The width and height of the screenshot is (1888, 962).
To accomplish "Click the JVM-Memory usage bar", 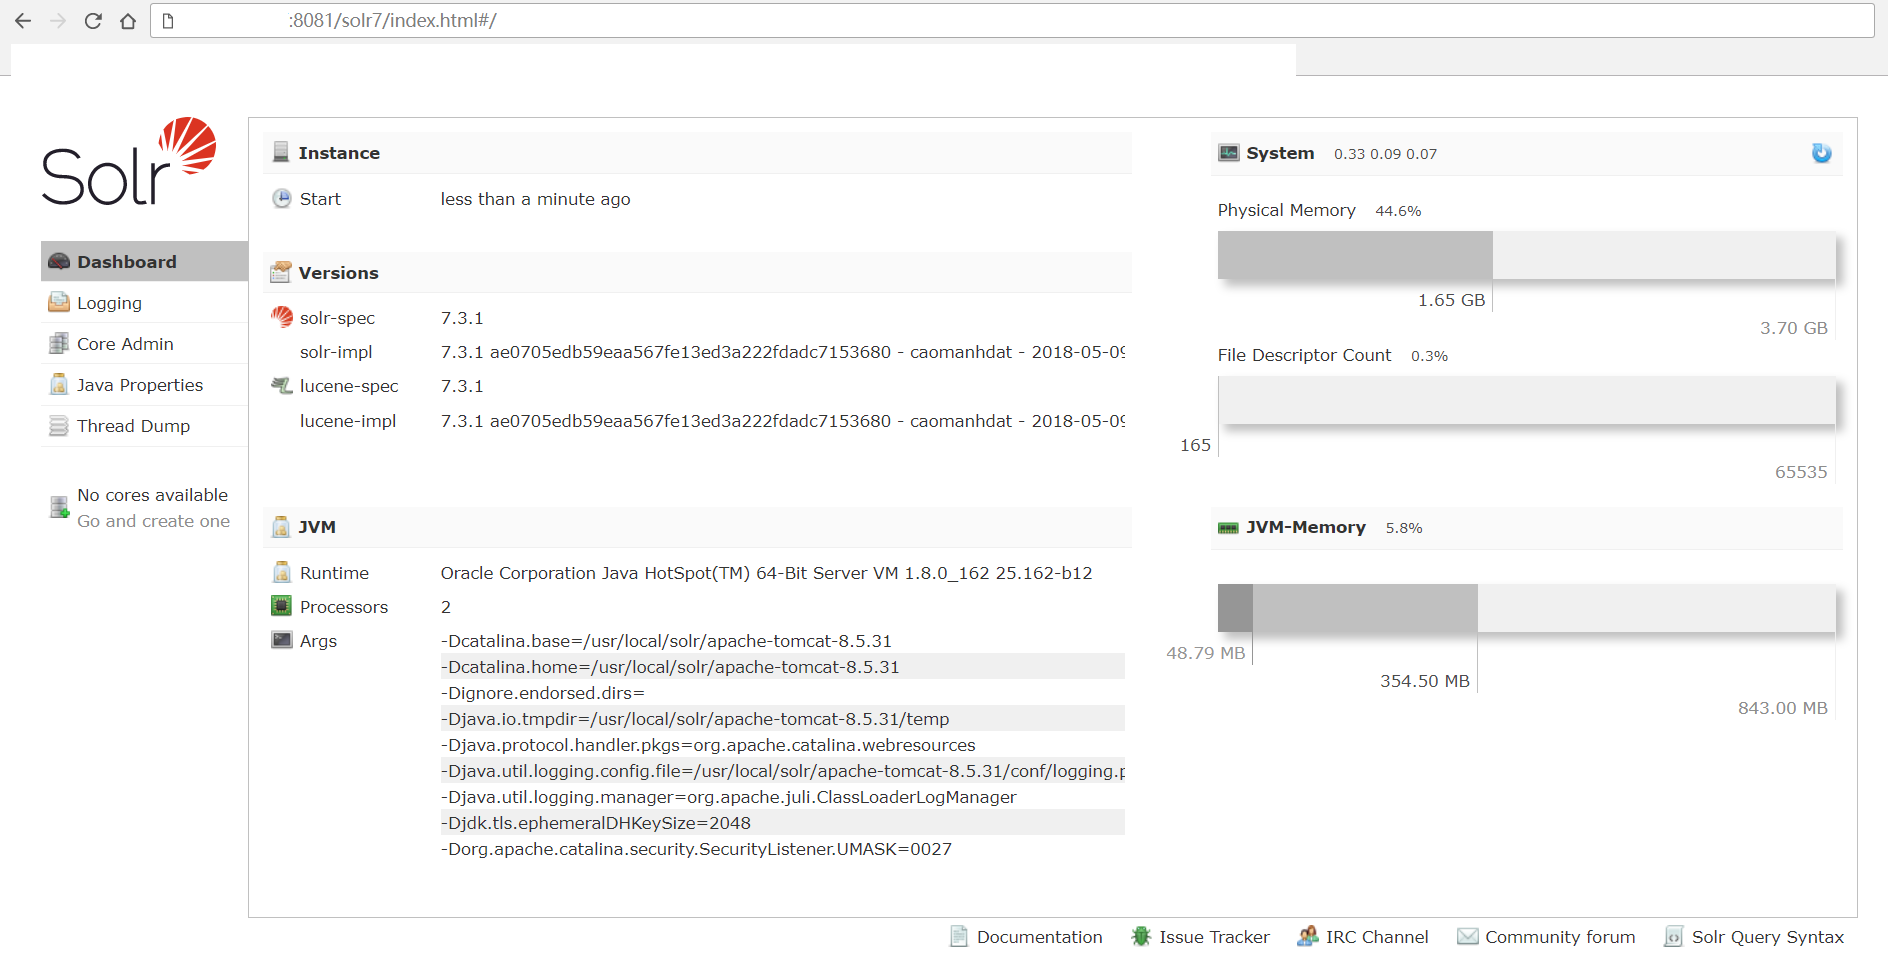I will coord(1526,607).
